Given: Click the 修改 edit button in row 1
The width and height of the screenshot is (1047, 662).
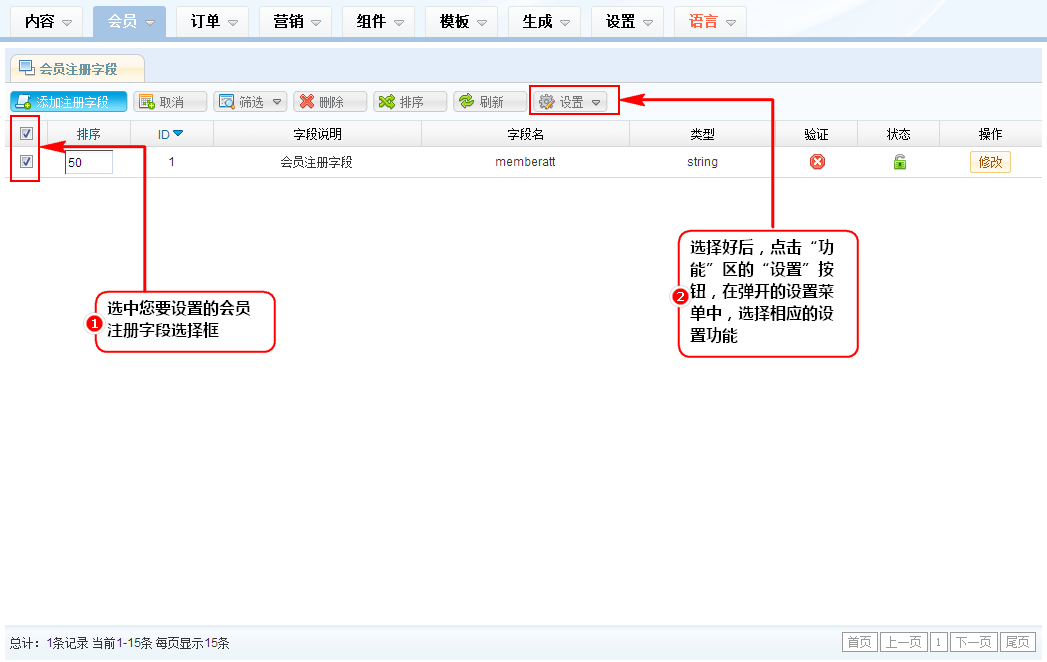Looking at the screenshot, I should (989, 162).
